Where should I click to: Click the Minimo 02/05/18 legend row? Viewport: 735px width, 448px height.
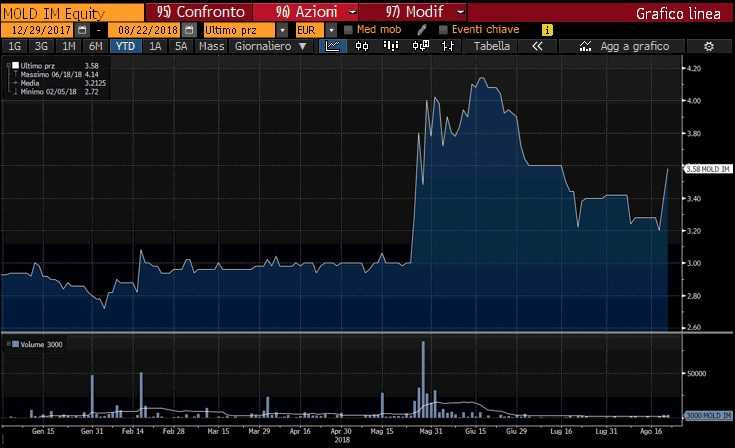coord(59,92)
